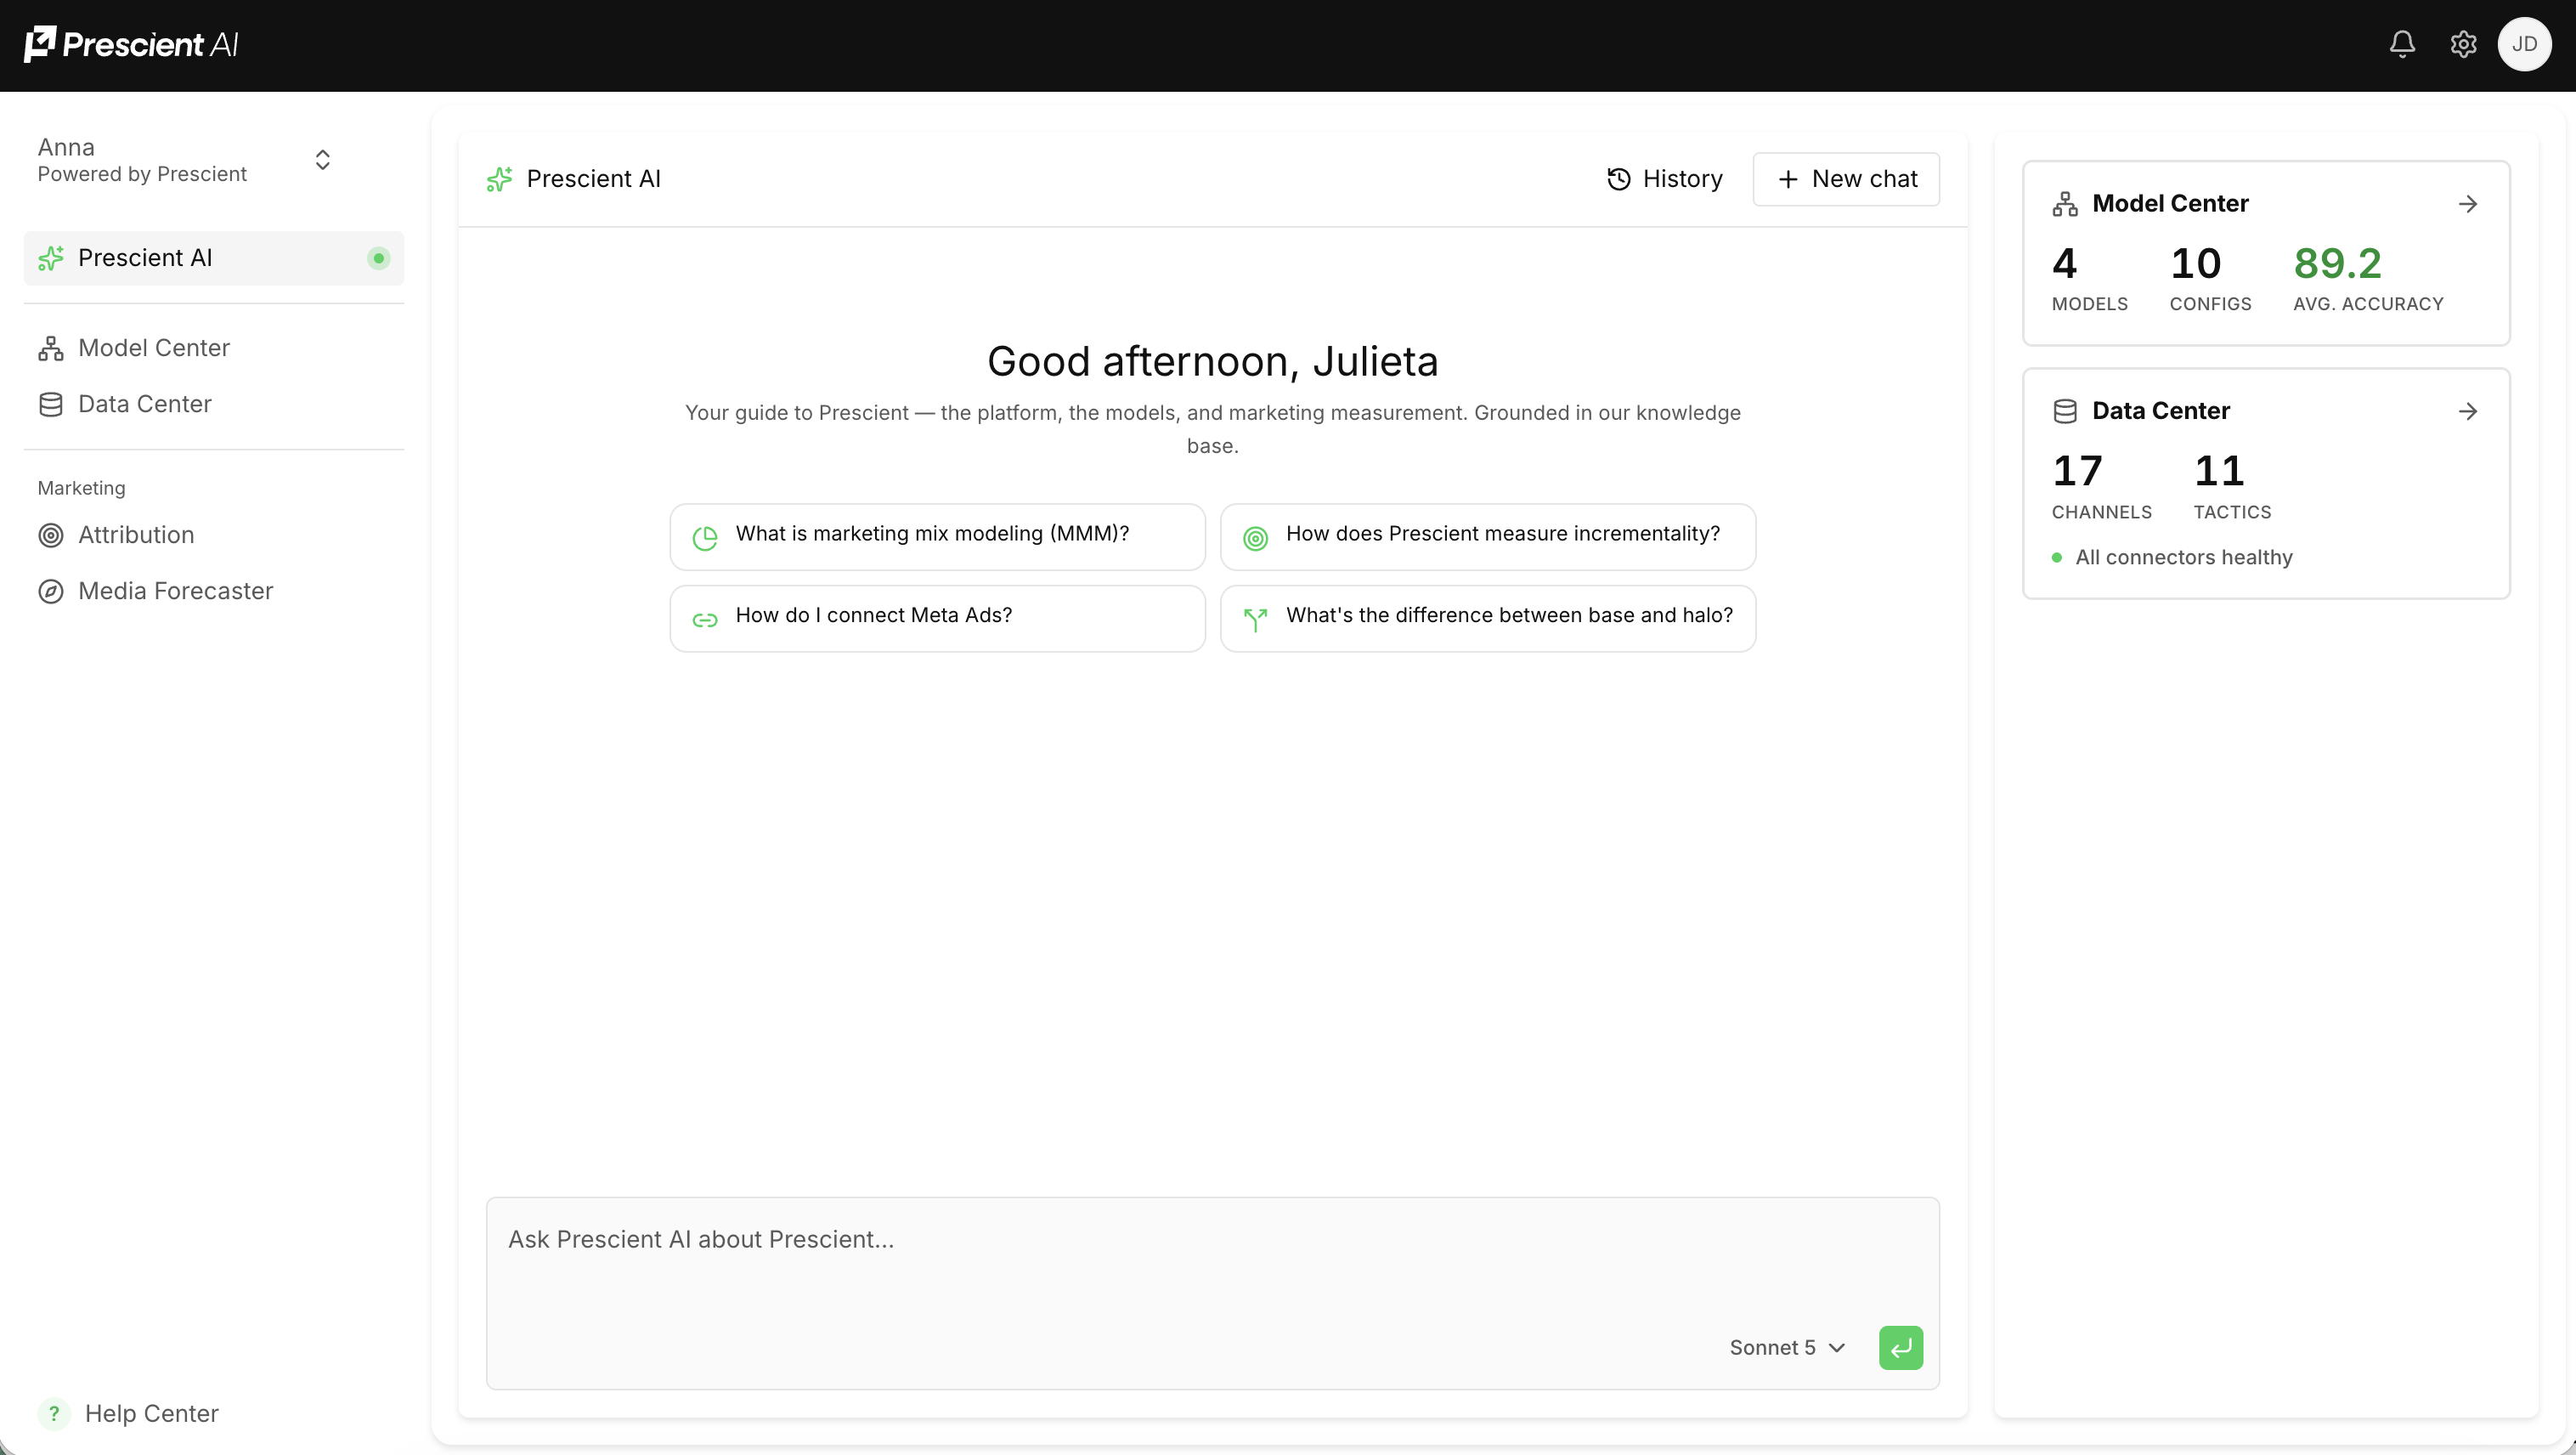Open the JD user avatar menu
Image resolution: width=2576 pixels, height=1455 pixels.
tap(2524, 44)
